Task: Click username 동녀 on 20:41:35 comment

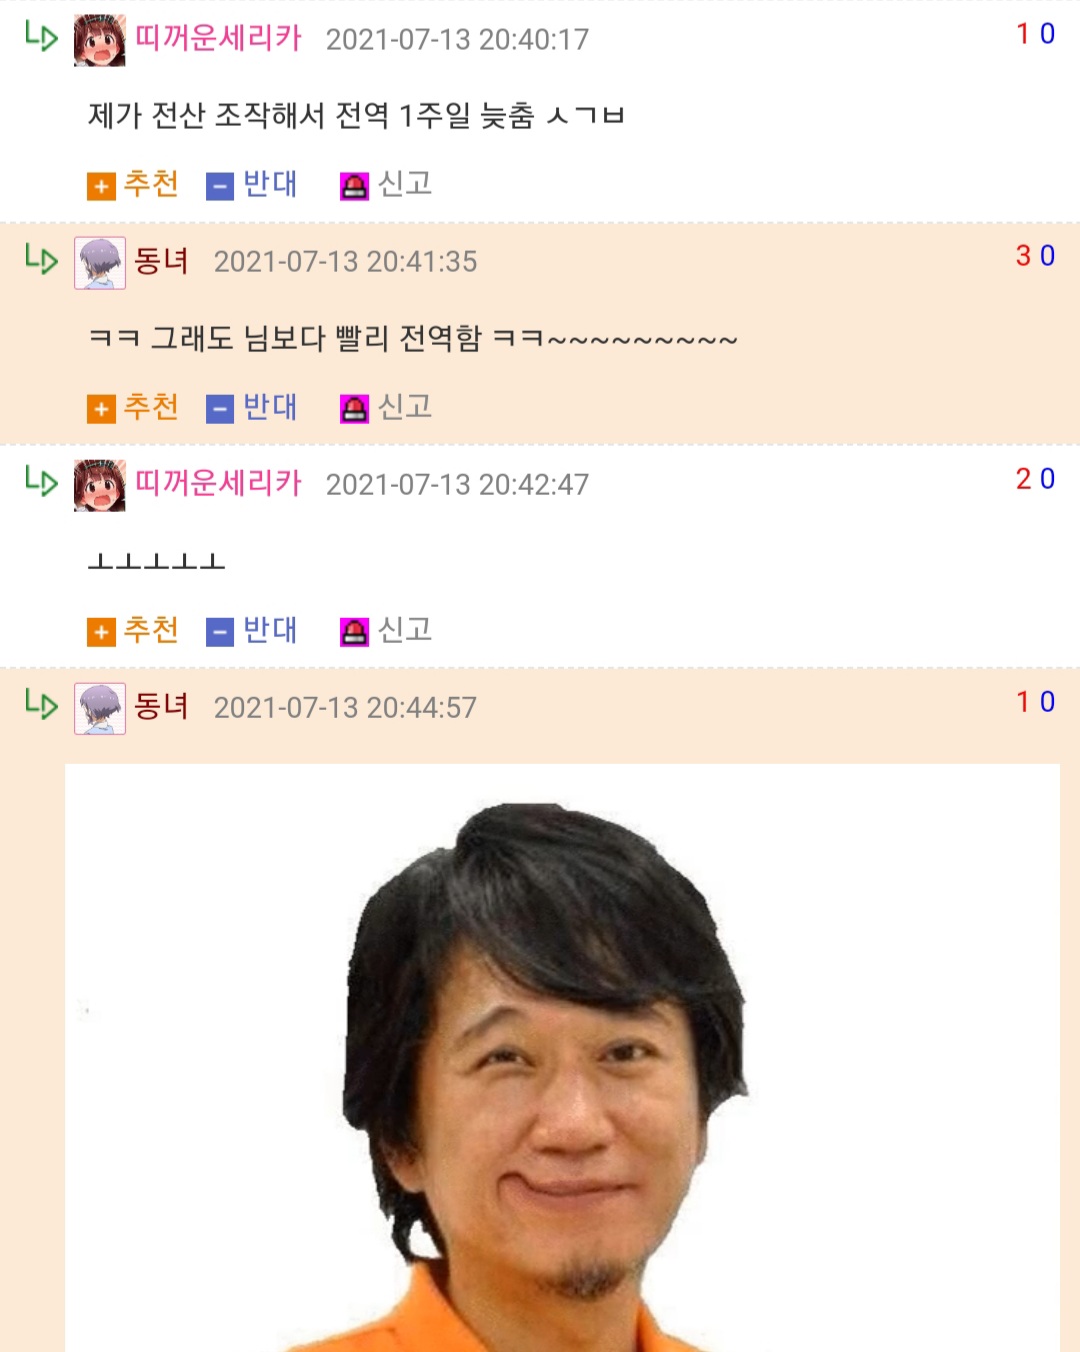Action: [162, 261]
